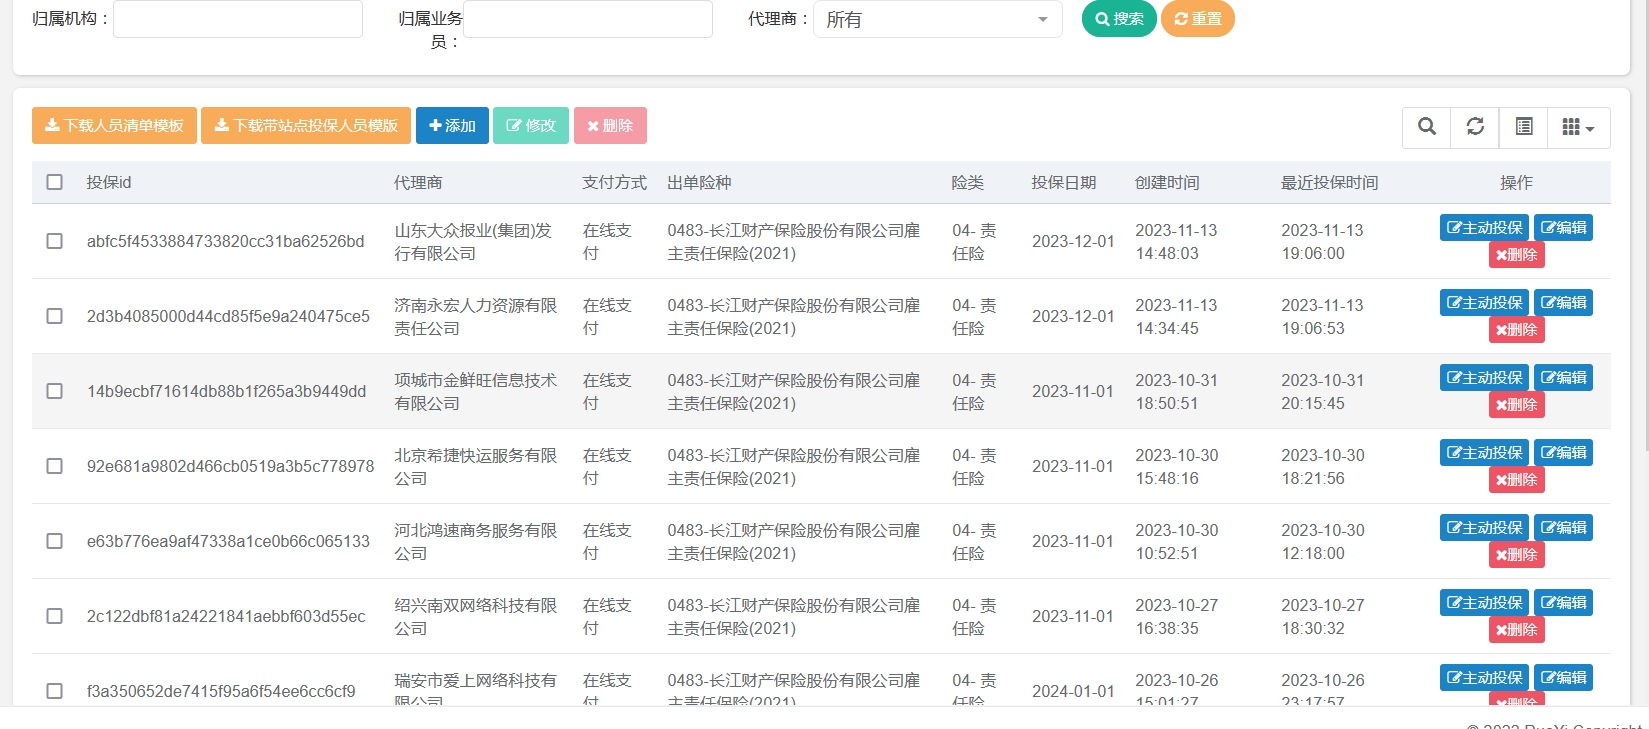Screen dimensions: 1649x729
Task: Click 编辑 for 项城市金鲜旺 row
Action: tap(1563, 378)
